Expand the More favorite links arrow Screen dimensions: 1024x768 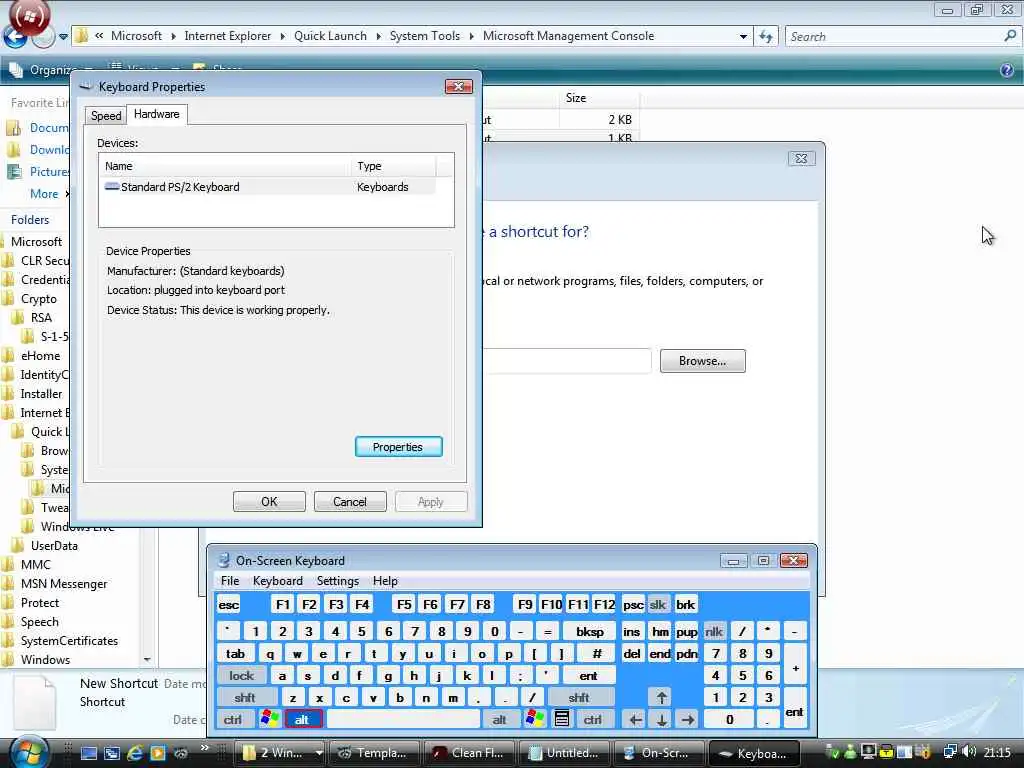[67, 194]
